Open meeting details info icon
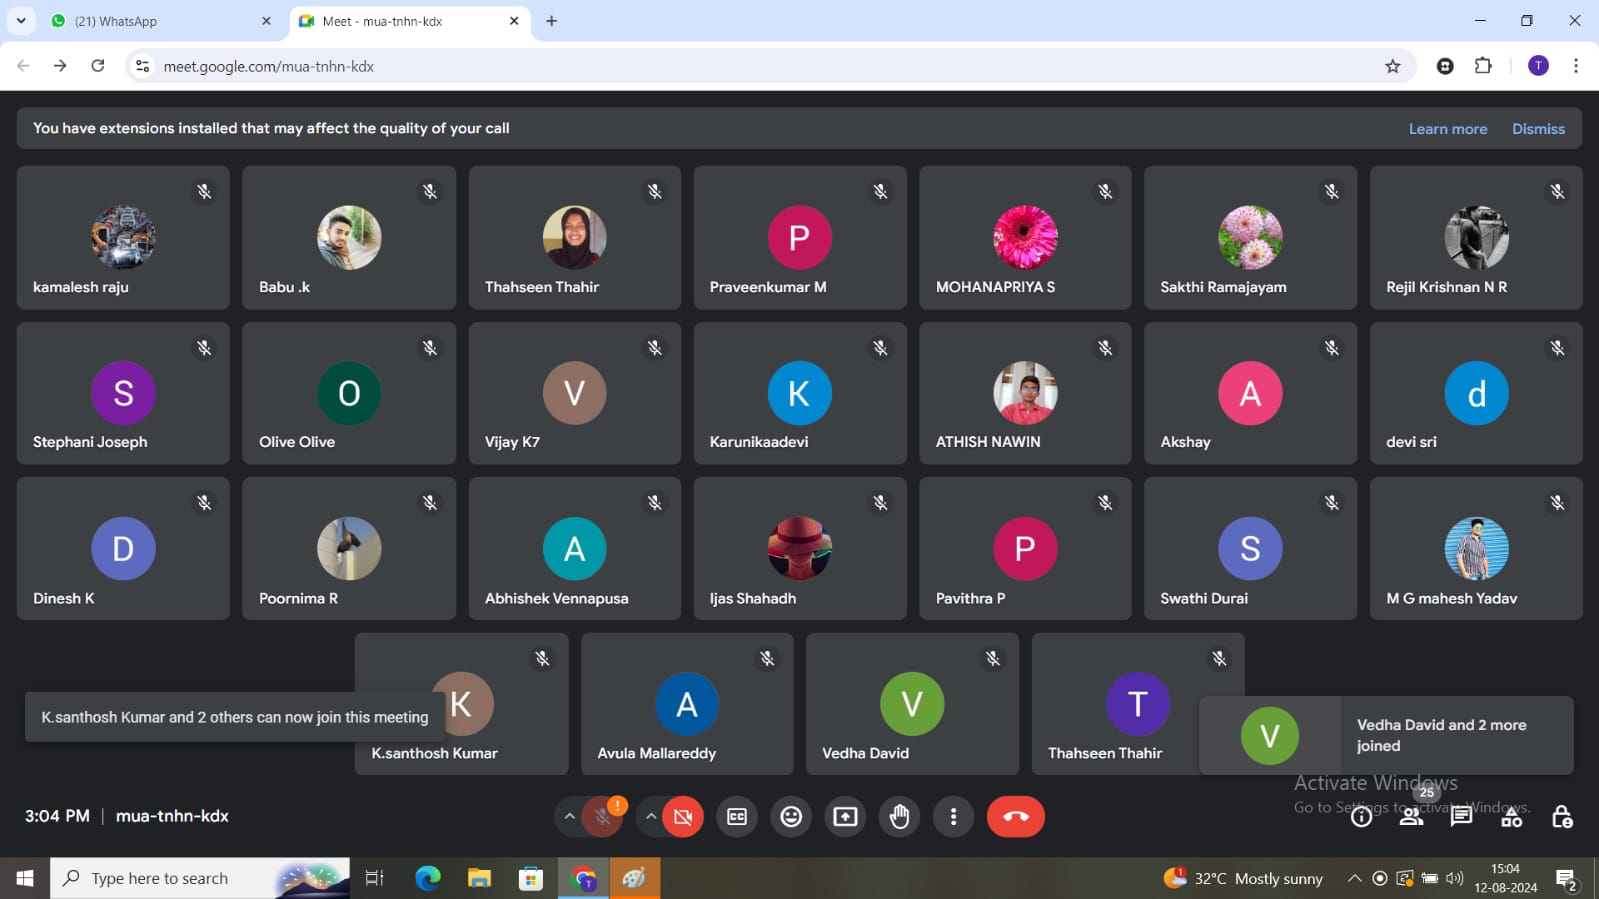The image size is (1599, 899). coord(1361,817)
